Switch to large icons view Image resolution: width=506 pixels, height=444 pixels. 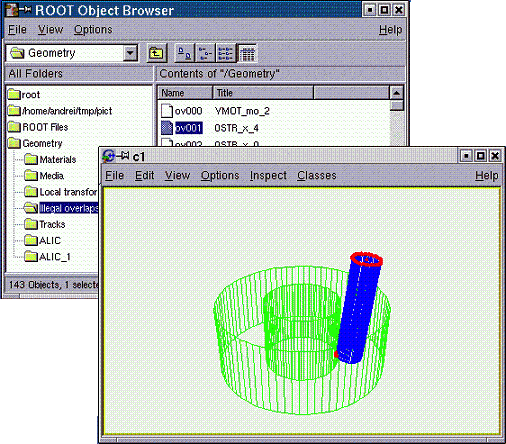coord(185,53)
